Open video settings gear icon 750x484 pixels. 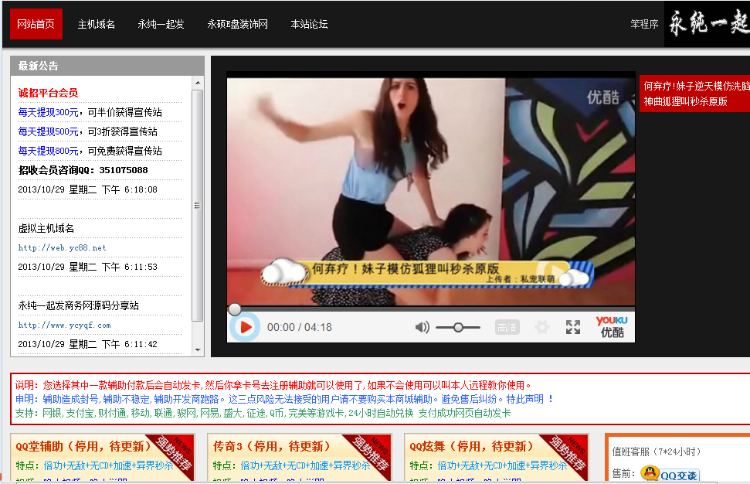tap(542, 327)
